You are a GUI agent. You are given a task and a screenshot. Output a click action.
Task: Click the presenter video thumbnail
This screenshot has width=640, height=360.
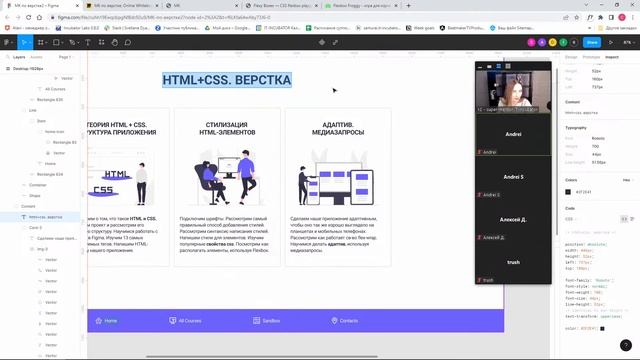point(513,92)
